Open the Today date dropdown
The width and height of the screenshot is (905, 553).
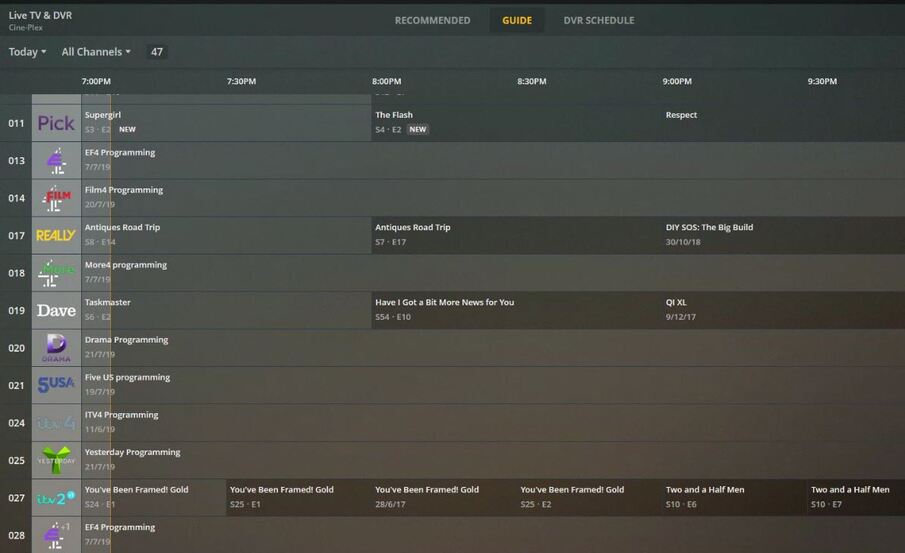click(27, 52)
